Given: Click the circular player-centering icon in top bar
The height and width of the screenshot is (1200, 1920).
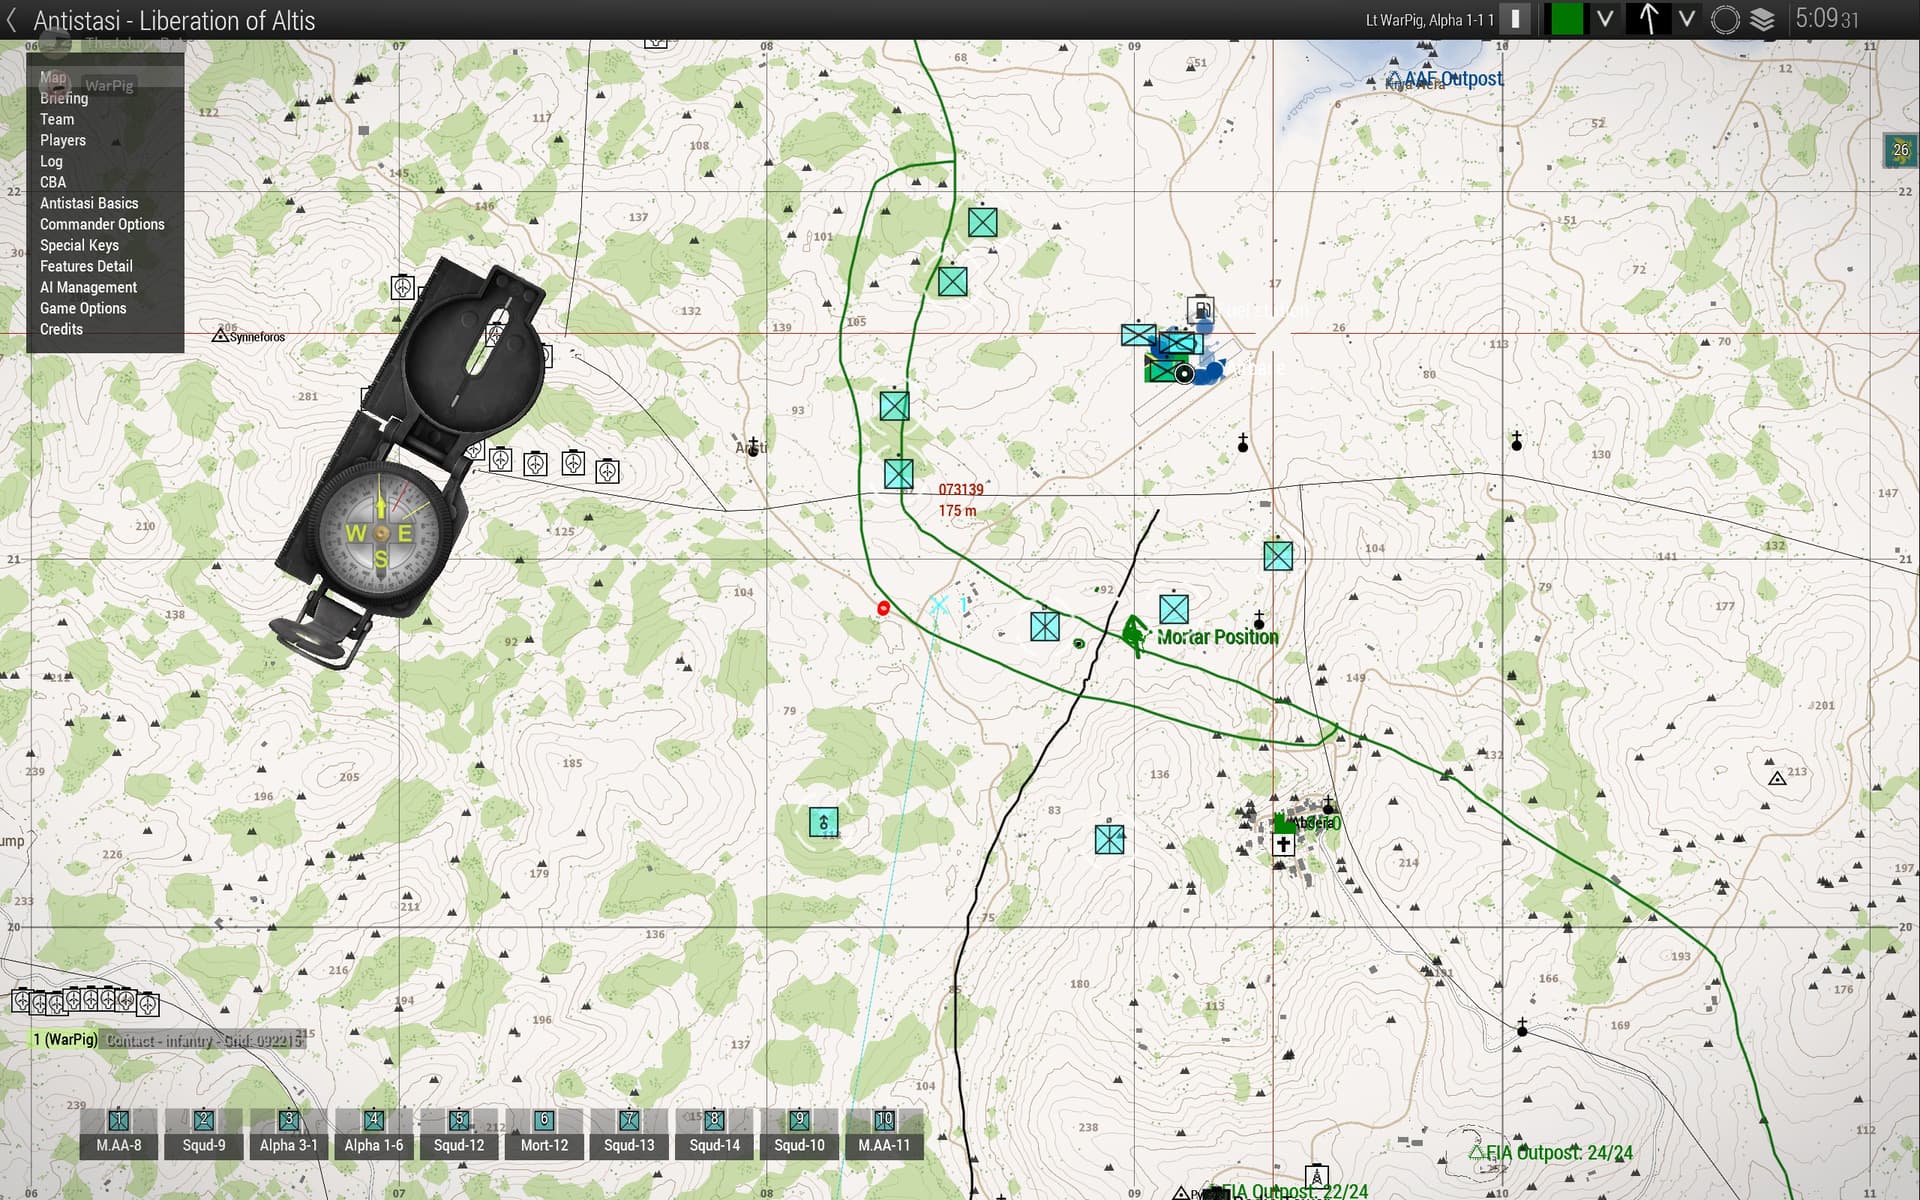Looking at the screenshot, I should (1725, 19).
